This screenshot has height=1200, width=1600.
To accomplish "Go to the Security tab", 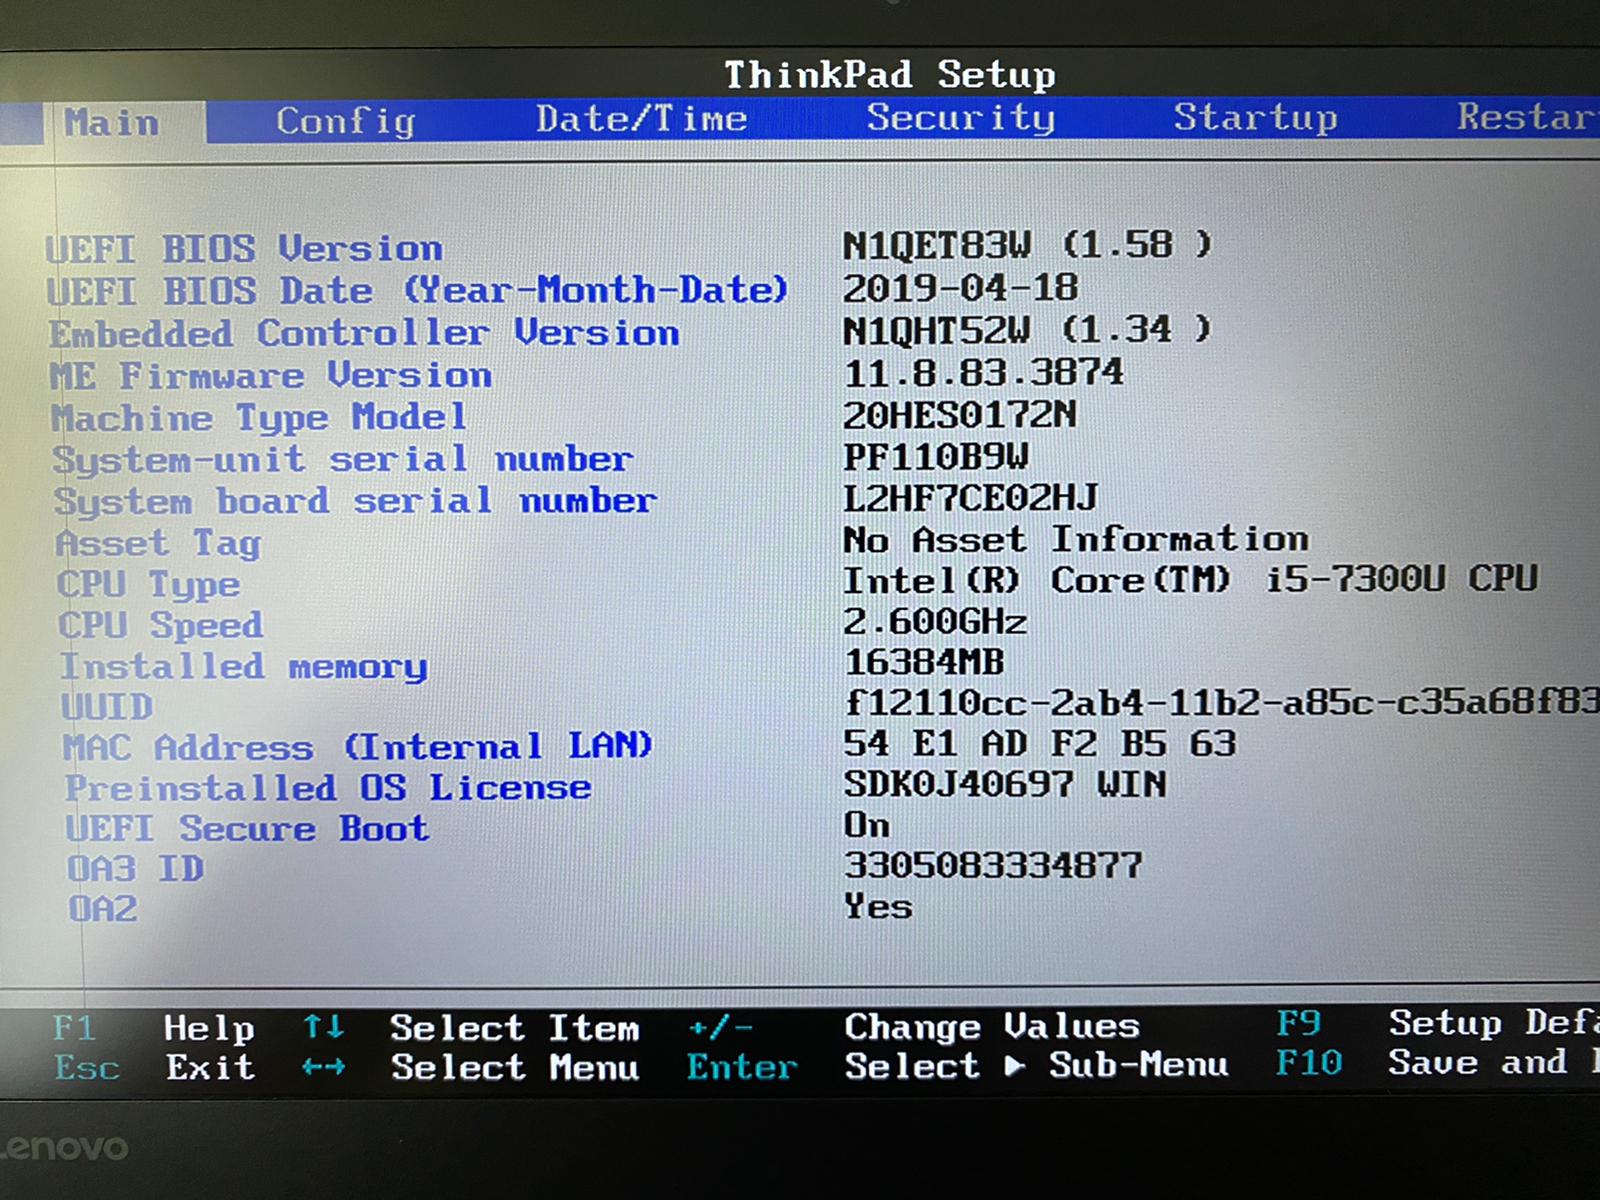I will tap(960, 117).
